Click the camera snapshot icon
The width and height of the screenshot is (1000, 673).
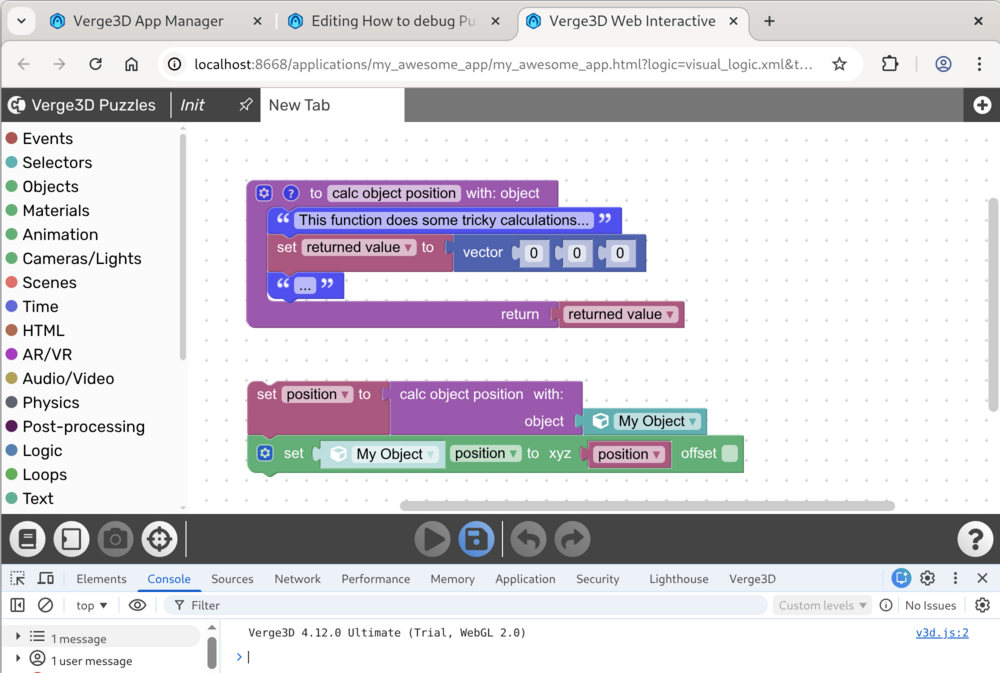click(115, 539)
